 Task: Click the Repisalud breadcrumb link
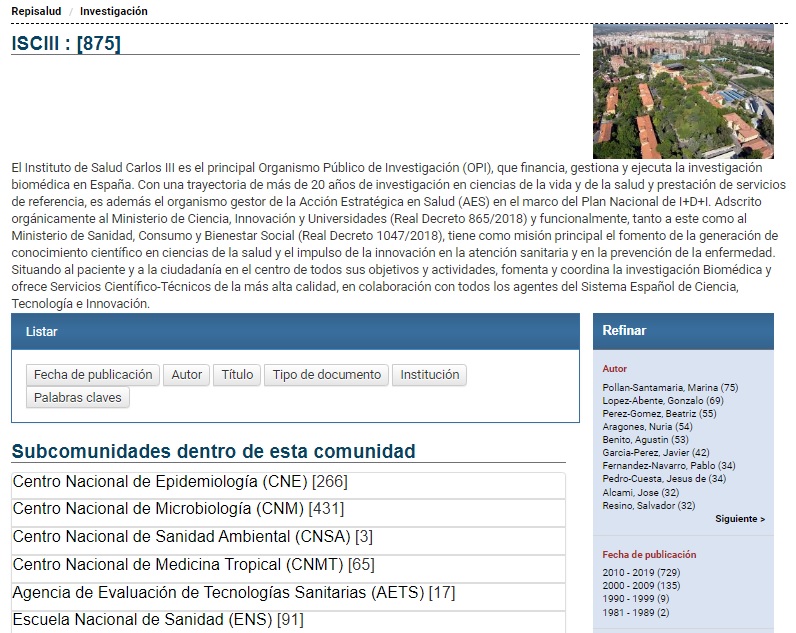pyautogui.click(x=37, y=11)
